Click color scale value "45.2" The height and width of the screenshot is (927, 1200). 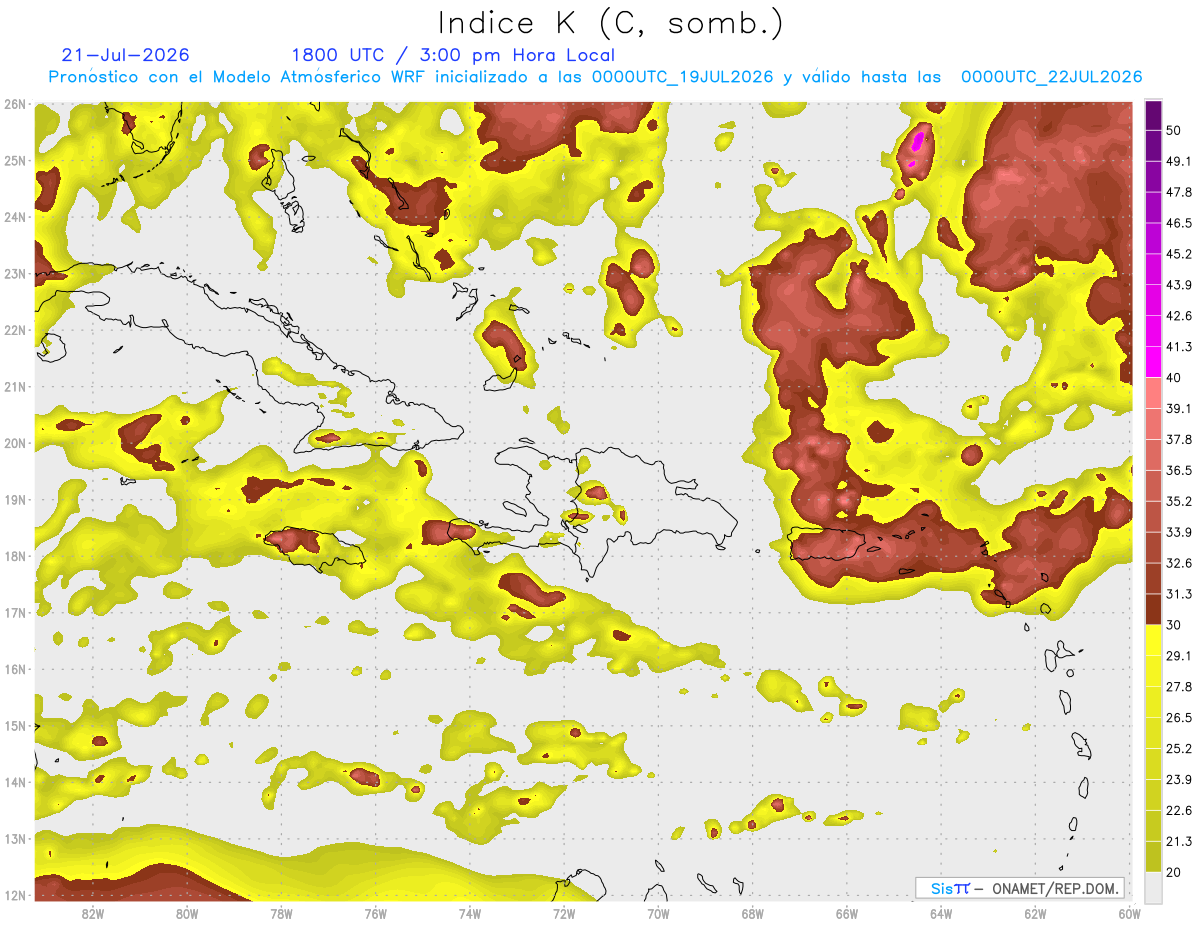(x=1179, y=254)
